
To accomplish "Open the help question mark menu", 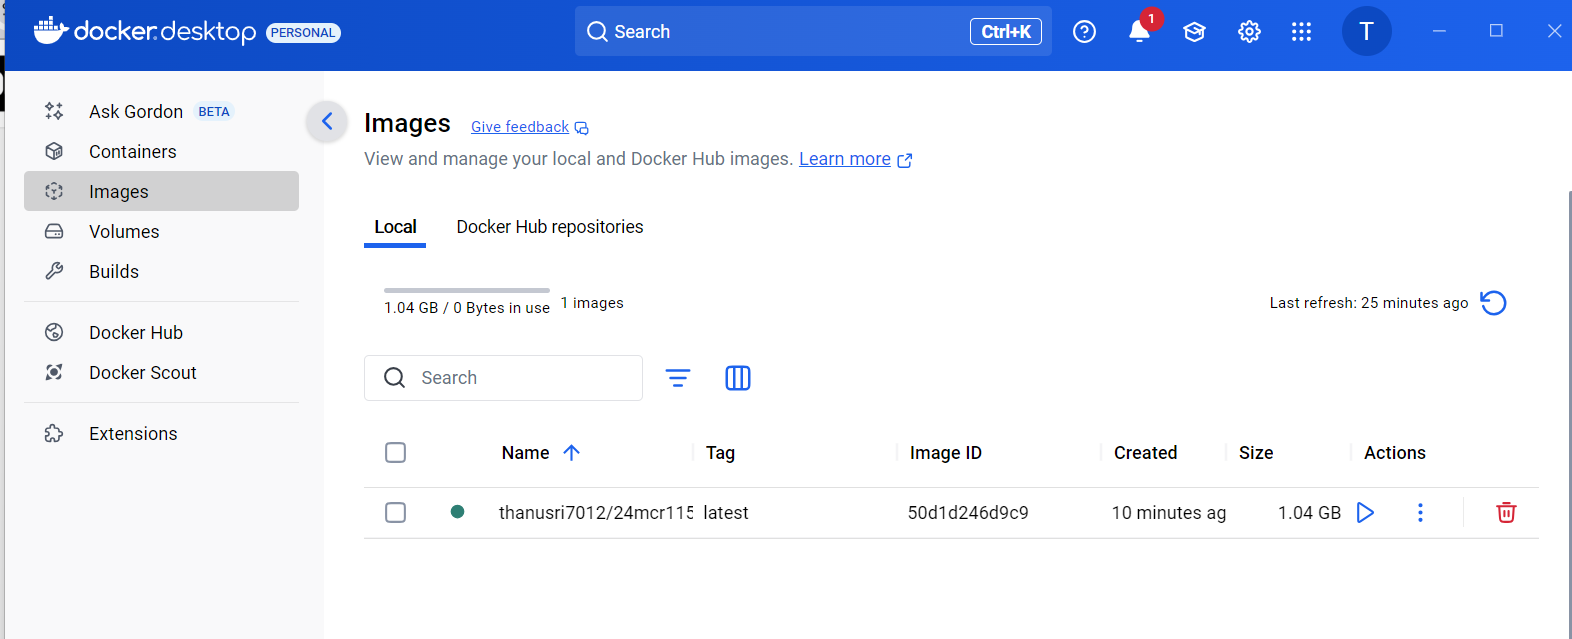I will [x=1084, y=32].
